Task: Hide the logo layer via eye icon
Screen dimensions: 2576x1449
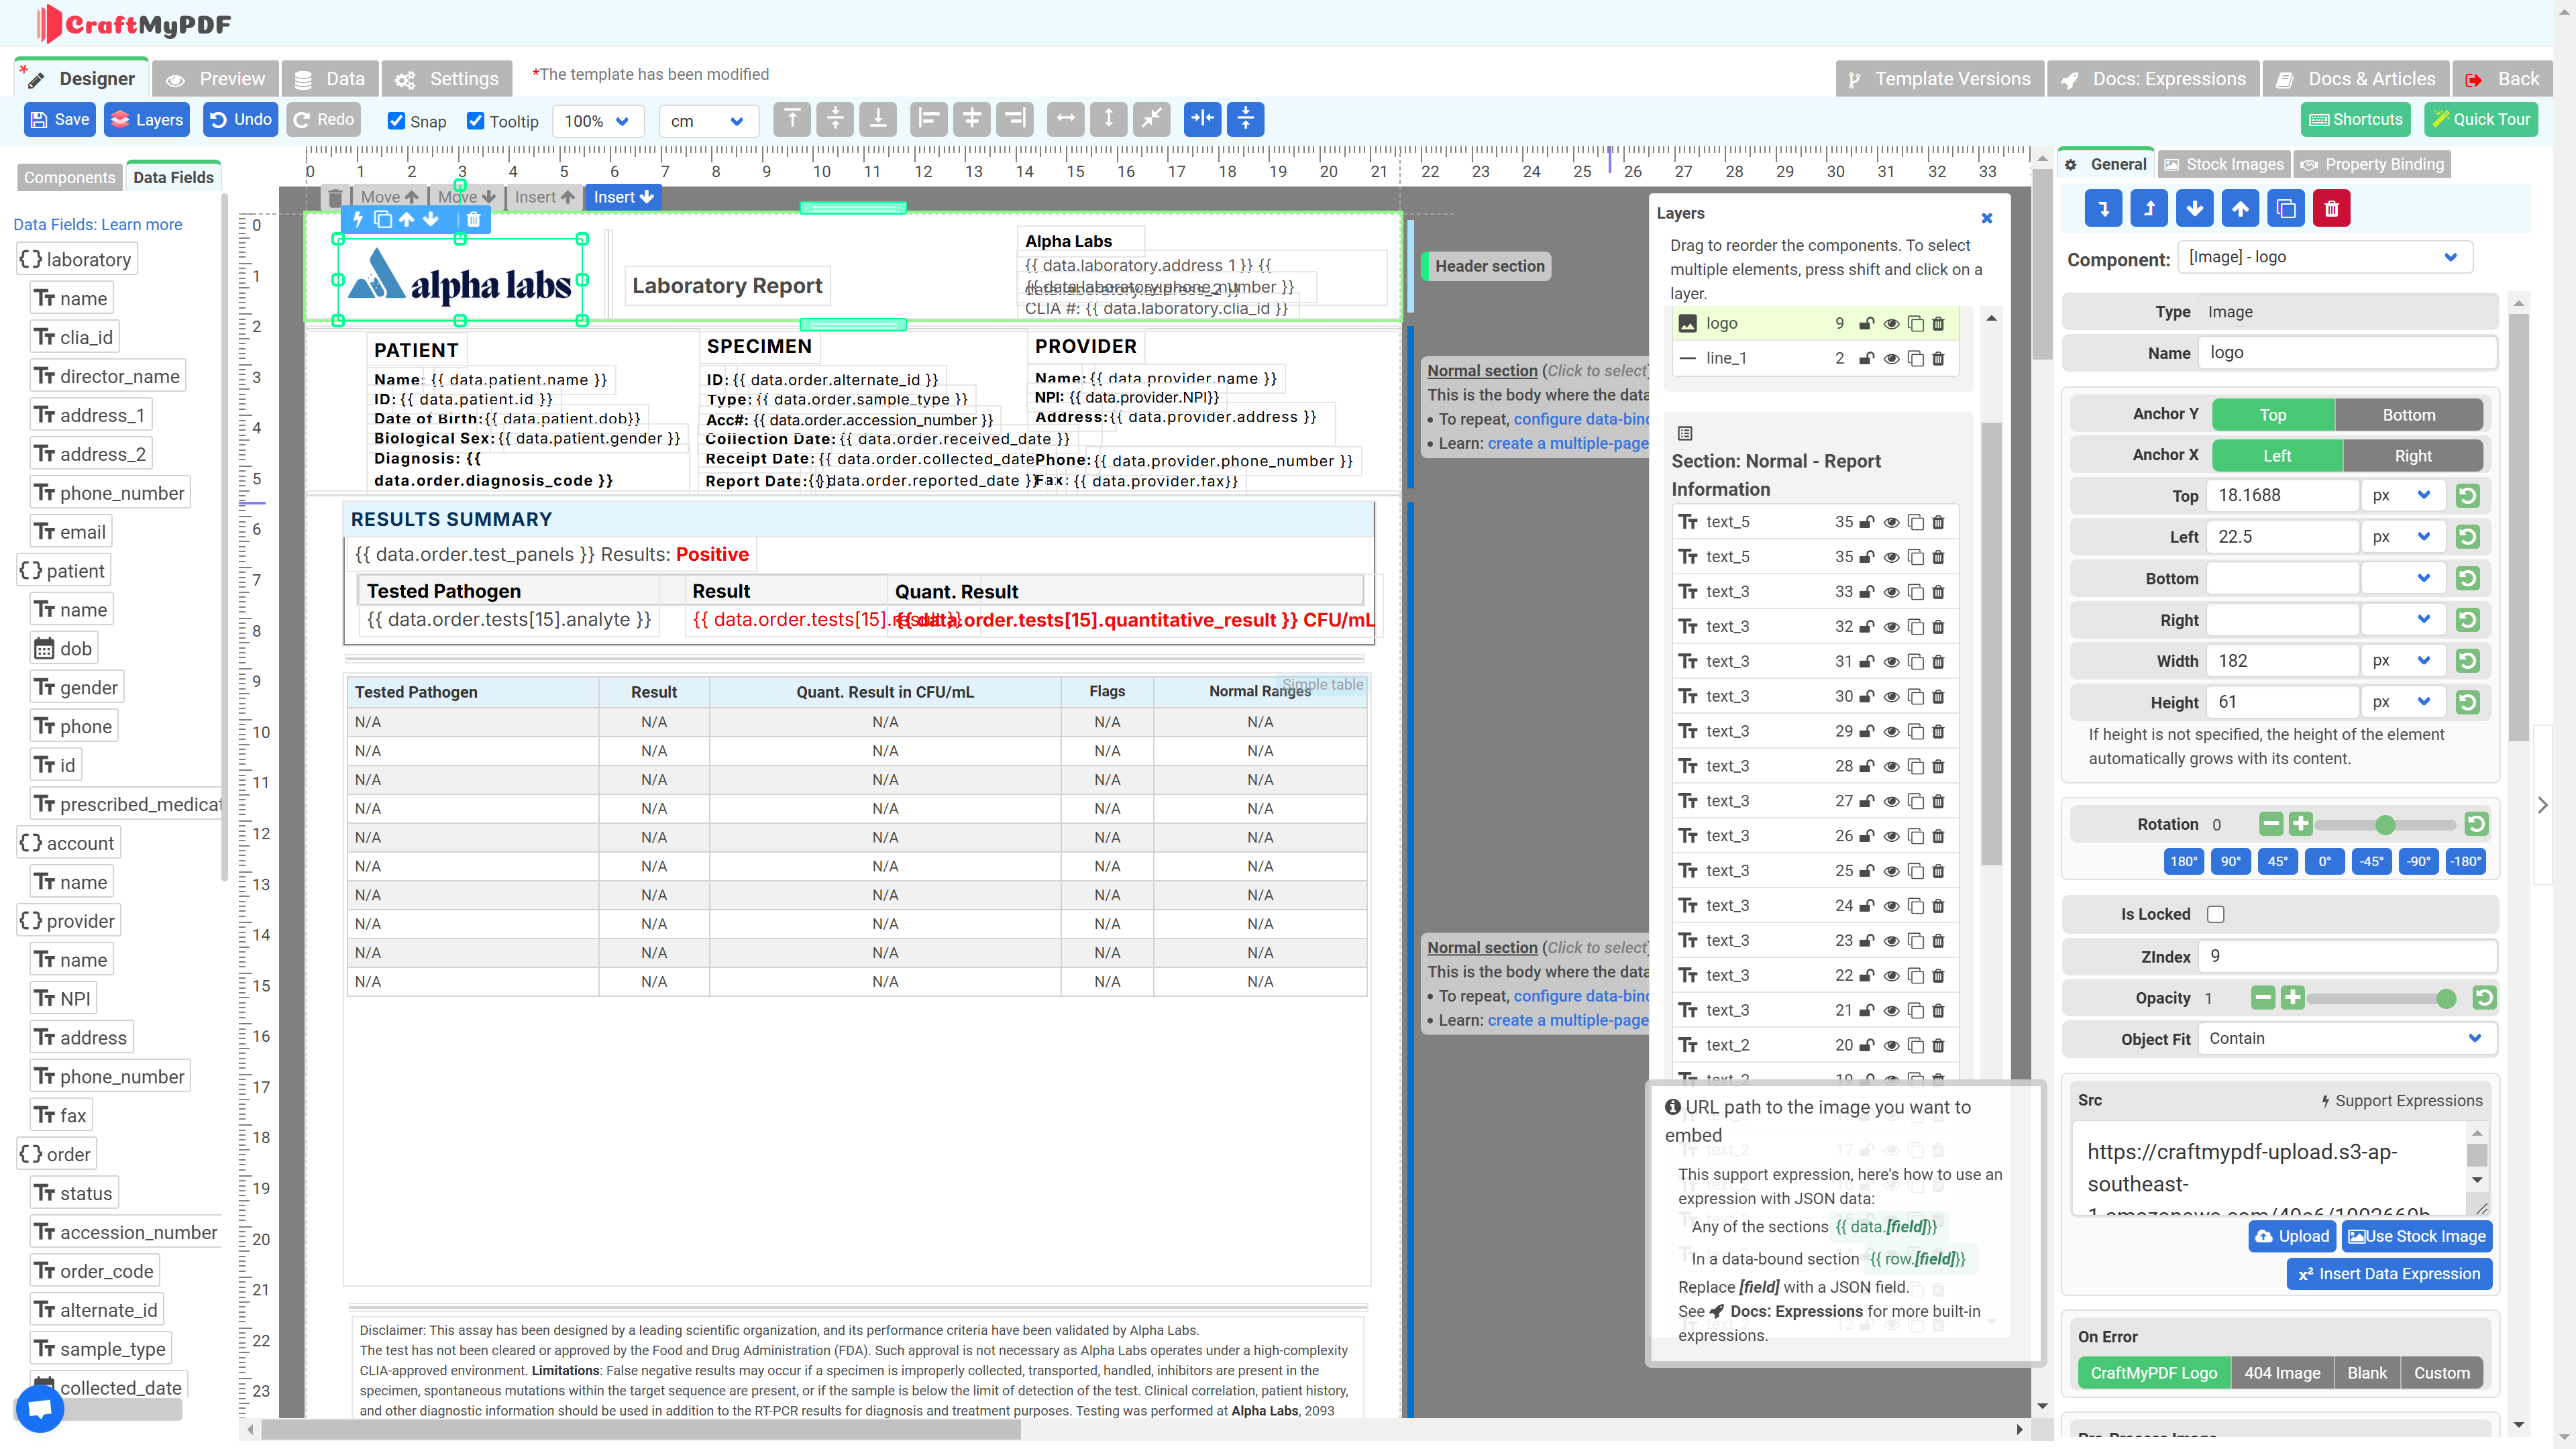Action: pyautogui.click(x=1891, y=323)
